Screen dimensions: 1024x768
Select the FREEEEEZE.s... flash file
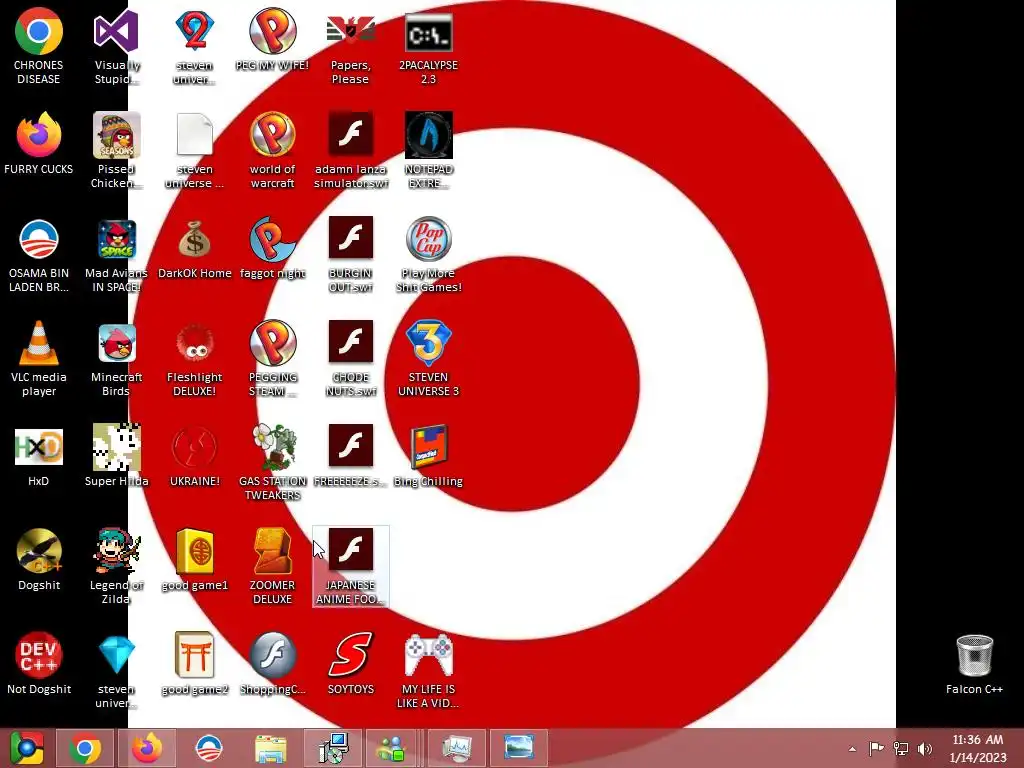point(351,457)
